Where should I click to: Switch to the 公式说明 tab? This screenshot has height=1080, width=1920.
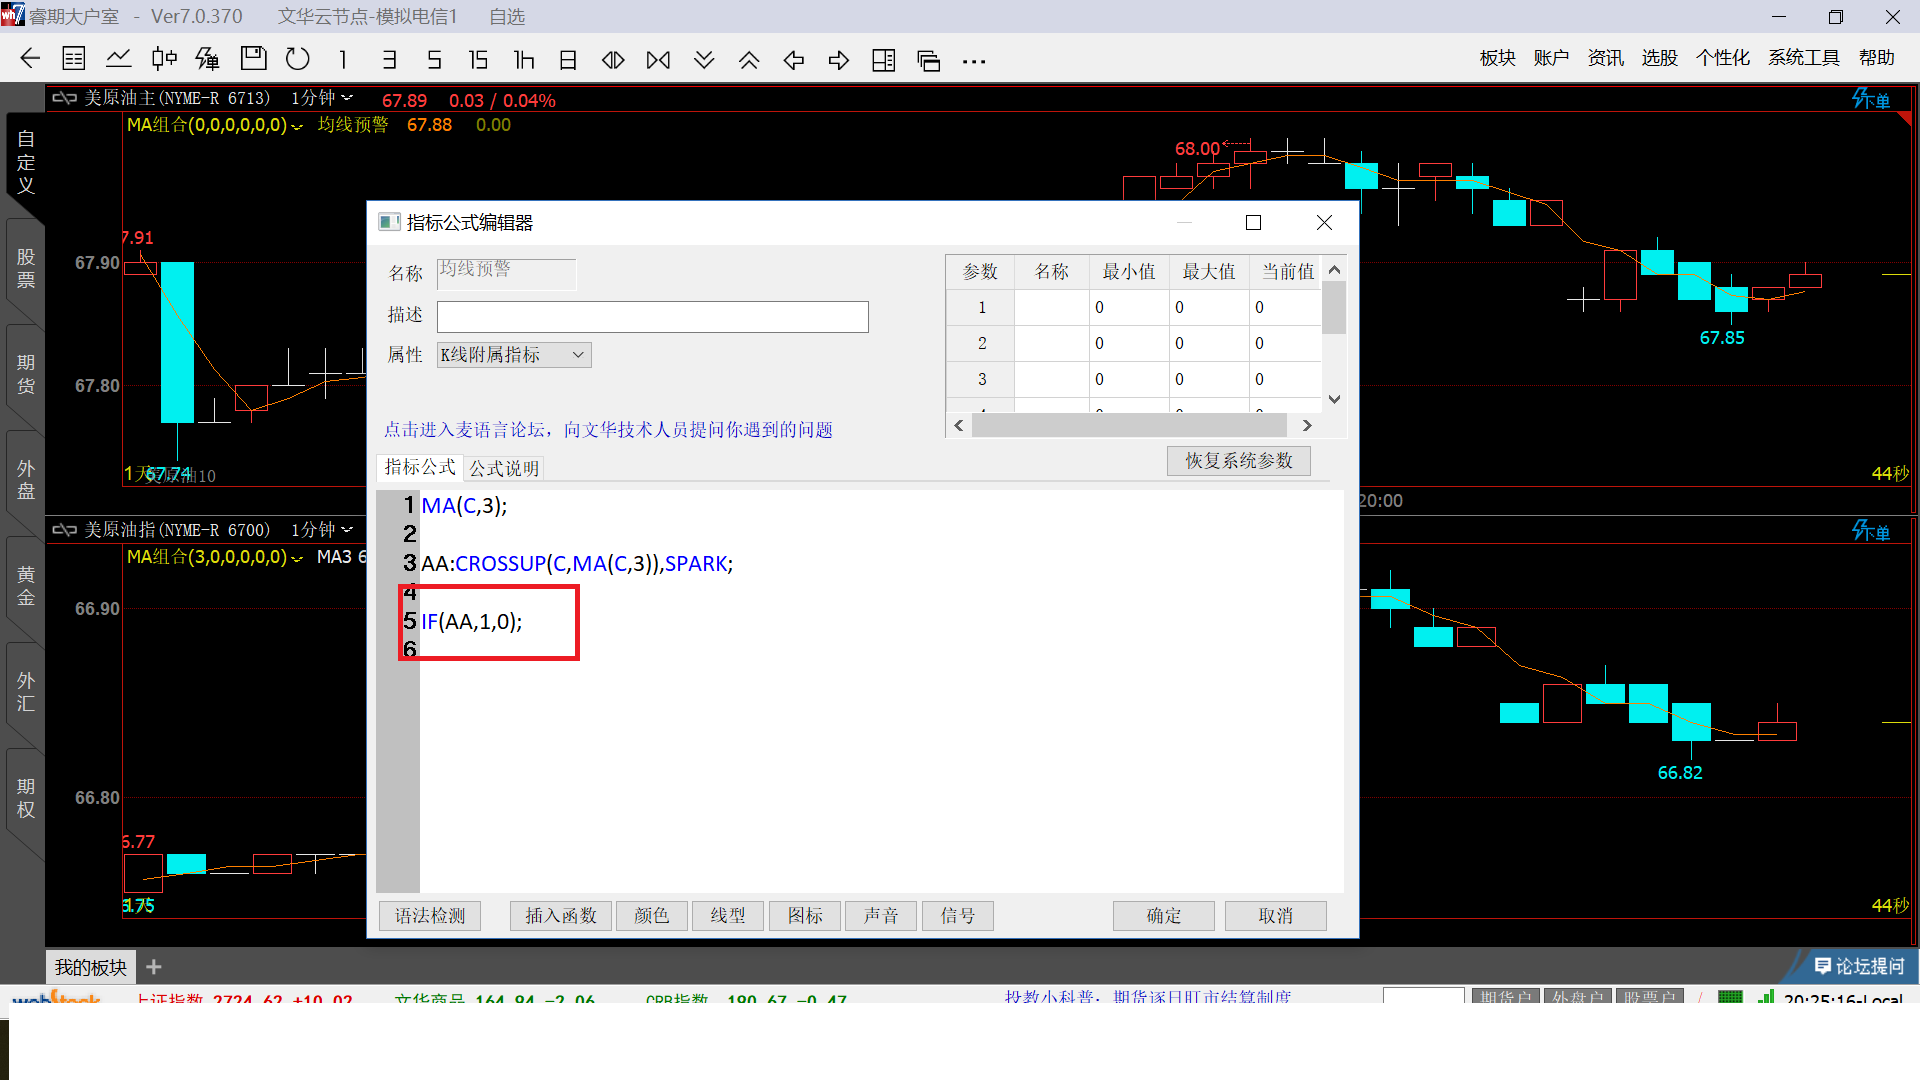pyautogui.click(x=504, y=468)
